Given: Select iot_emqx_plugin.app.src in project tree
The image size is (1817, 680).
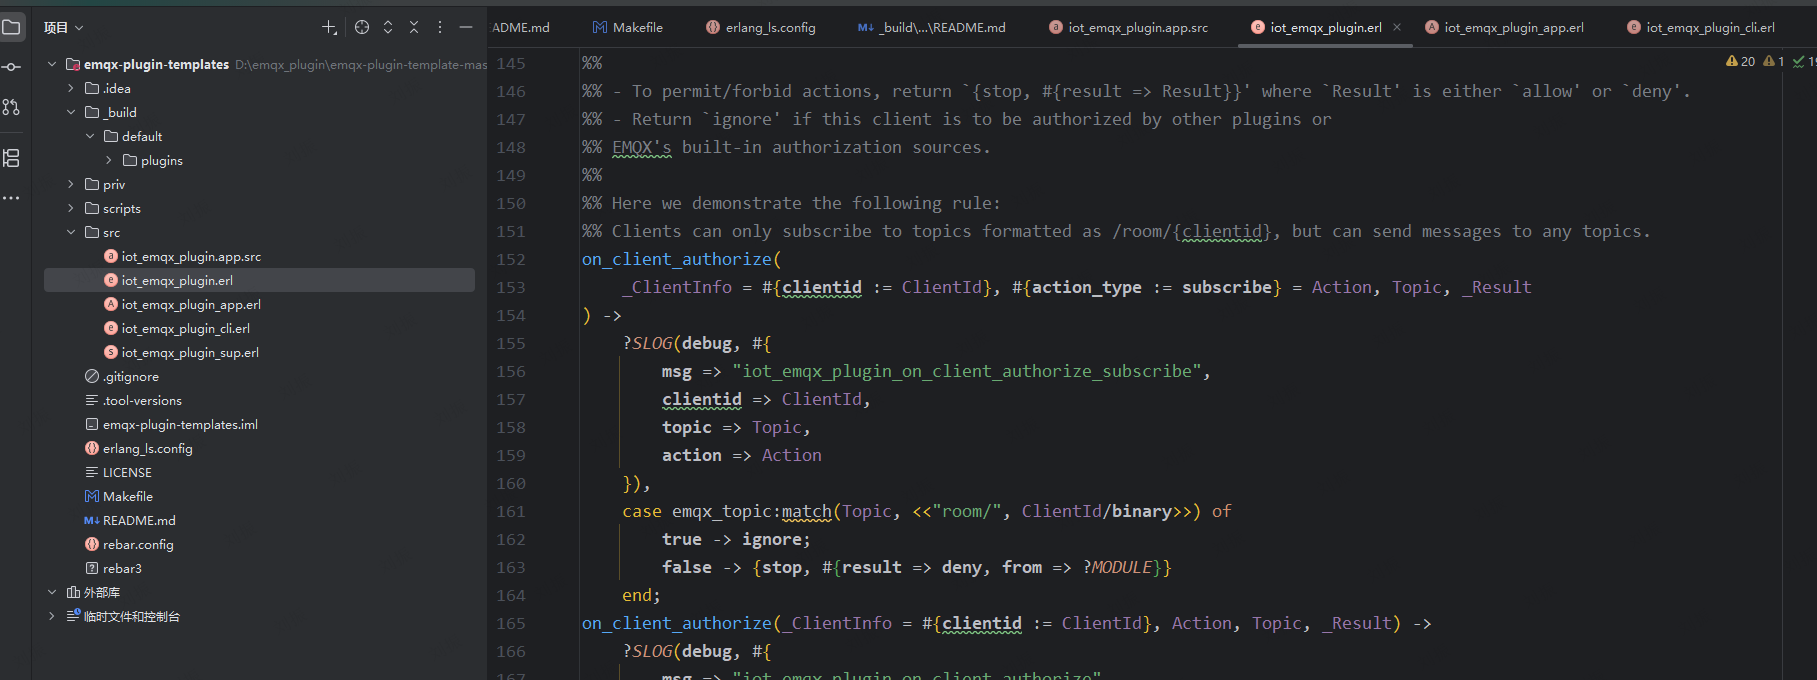Looking at the screenshot, I should [191, 256].
